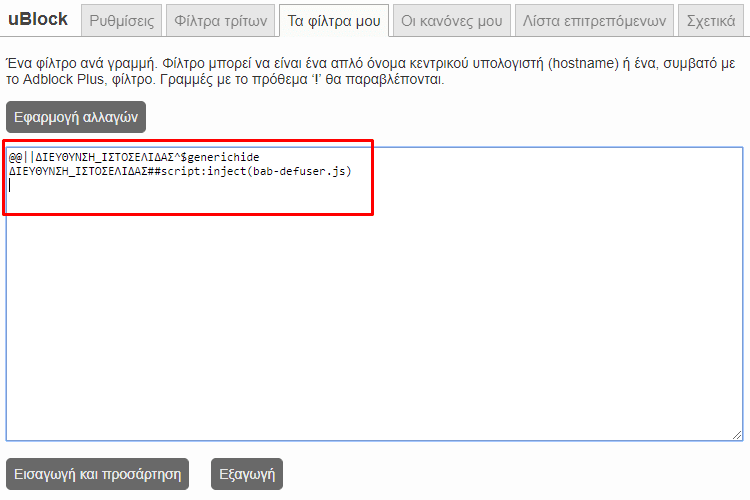Click the script:inject(bab-defuser.js) filter line
Viewport: 750px width, 500px height.
tap(180, 171)
